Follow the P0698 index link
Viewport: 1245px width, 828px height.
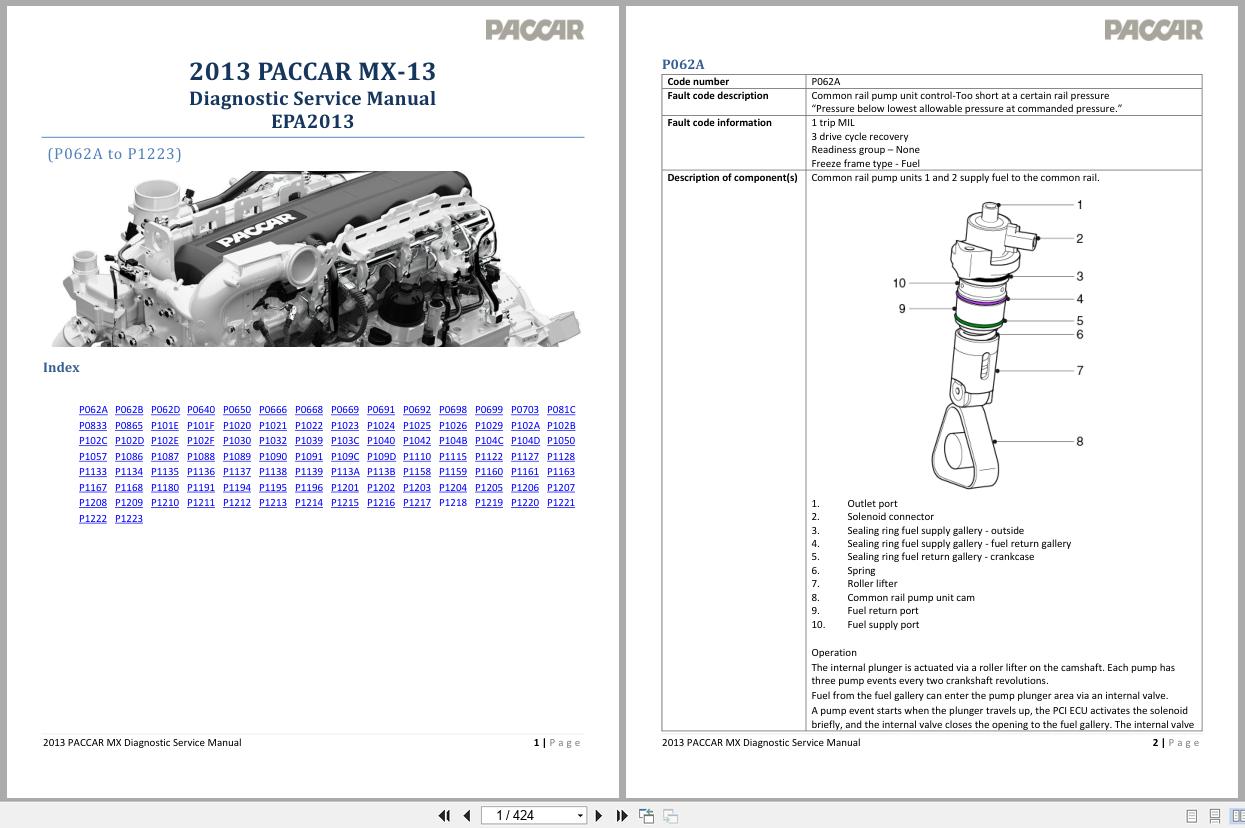[x=453, y=410]
